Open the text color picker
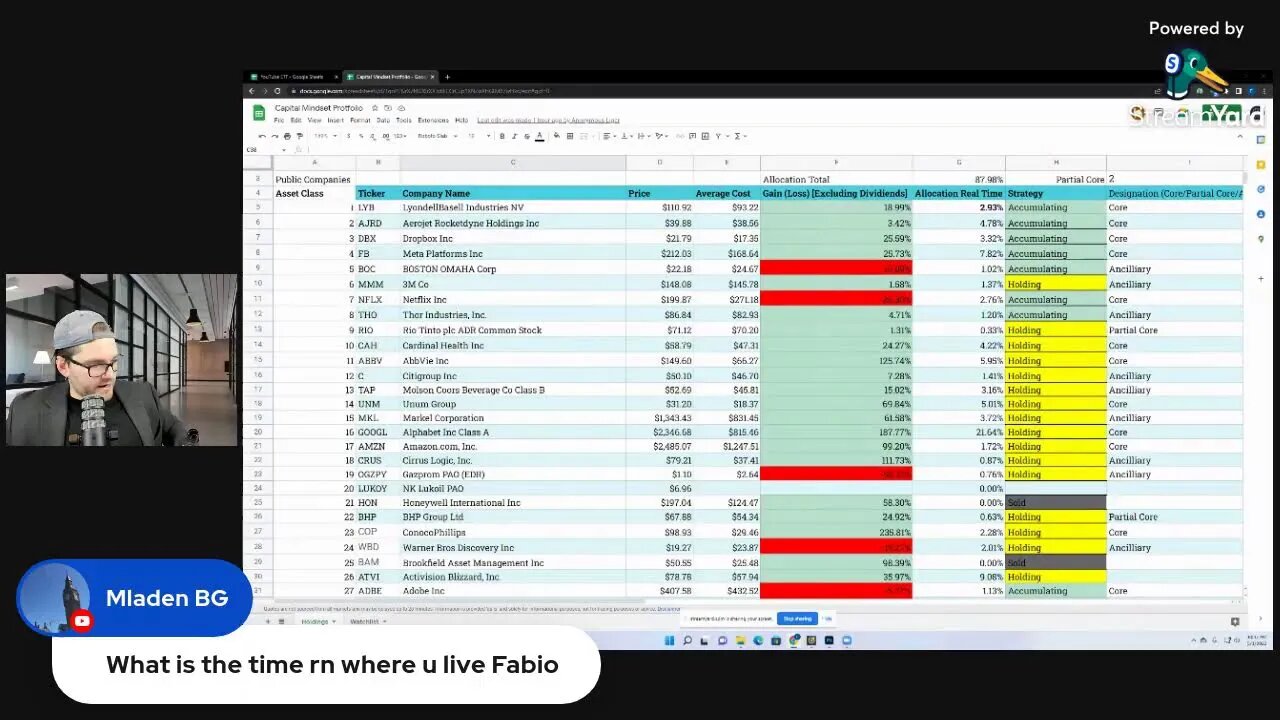This screenshot has width=1280, height=720. (539, 136)
